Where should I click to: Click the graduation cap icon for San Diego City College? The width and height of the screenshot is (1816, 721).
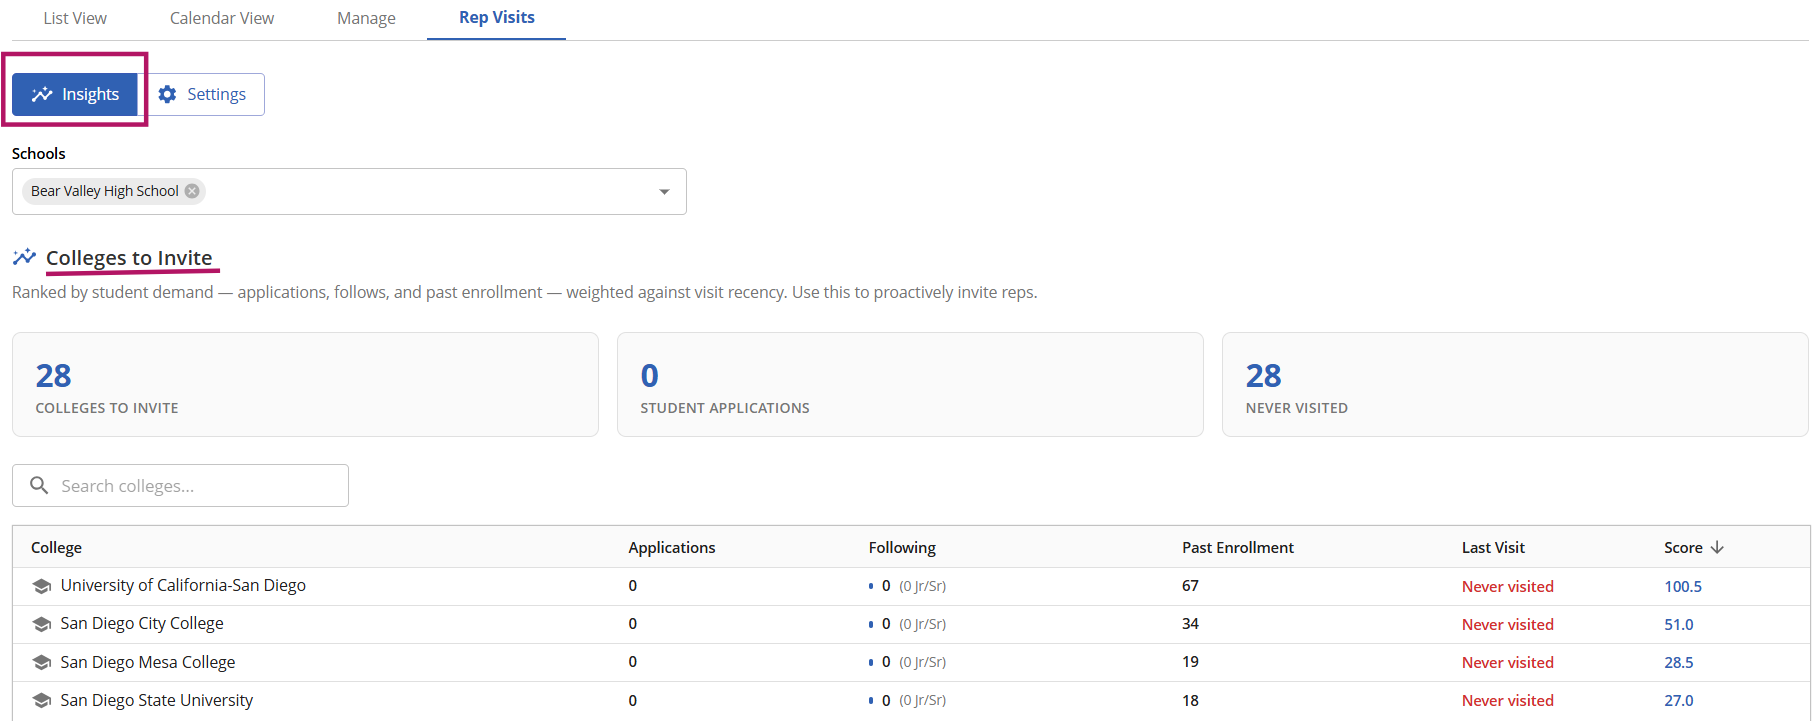tap(42, 624)
